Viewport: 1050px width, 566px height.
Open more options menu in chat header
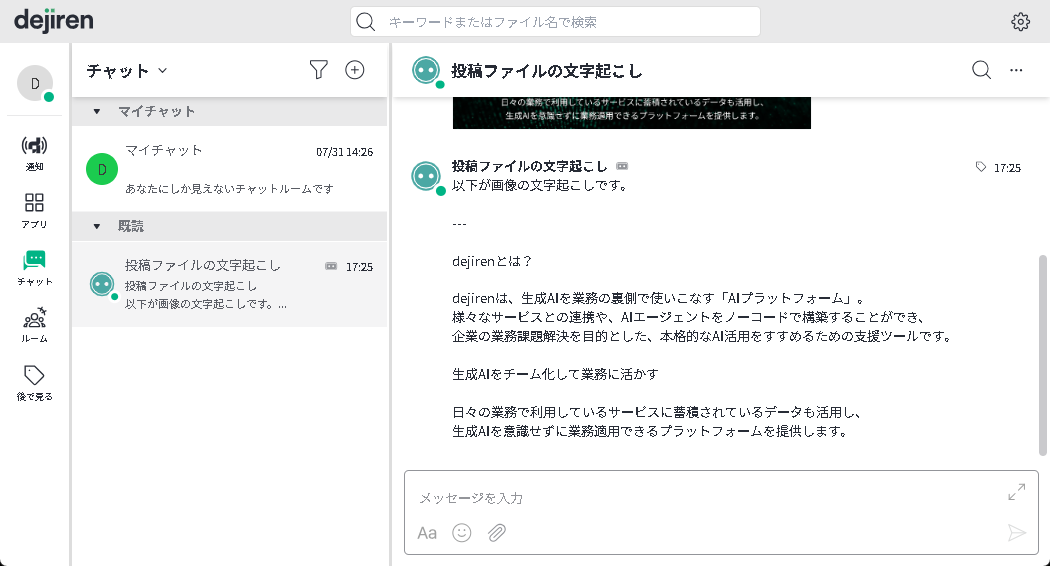pos(1016,70)
